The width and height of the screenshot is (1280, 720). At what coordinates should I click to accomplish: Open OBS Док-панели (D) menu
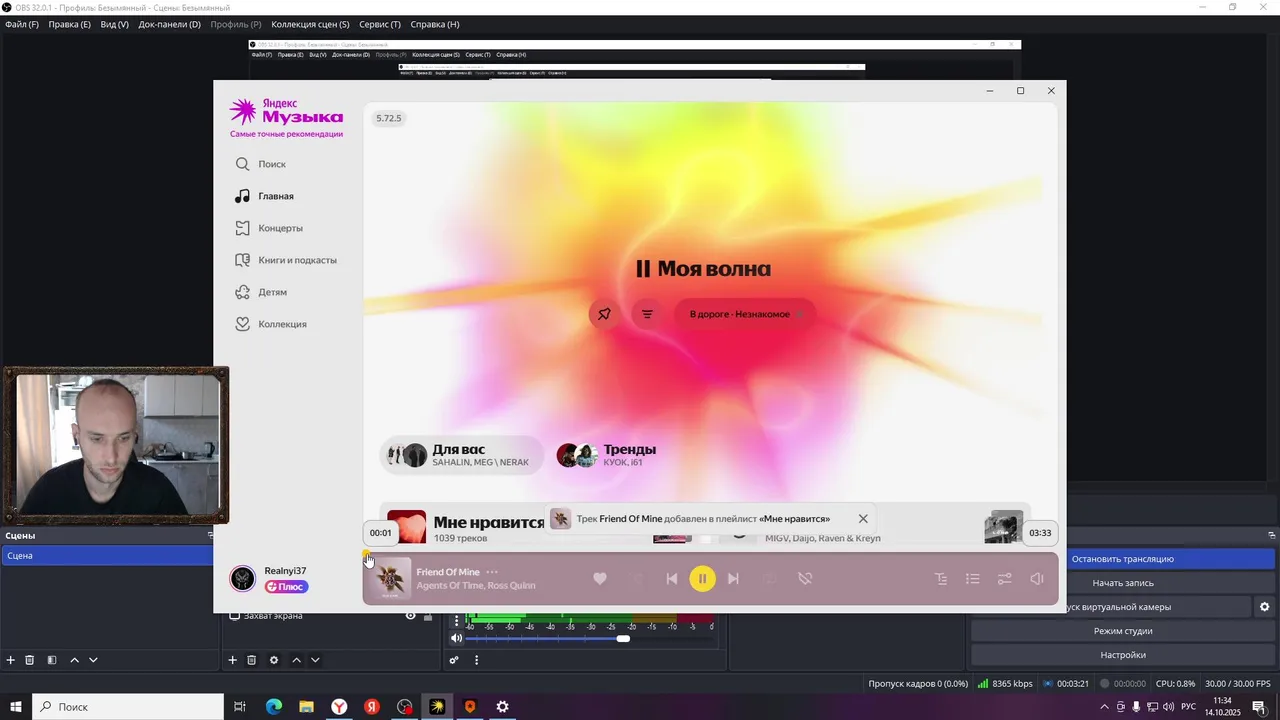coord(169,24)
